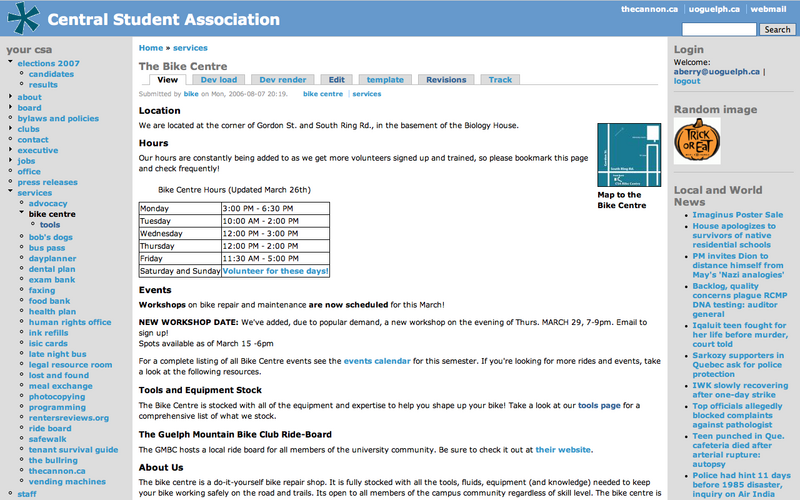Open food bank sidebar link
800x500 pixels.
click(x=49, y=301)
